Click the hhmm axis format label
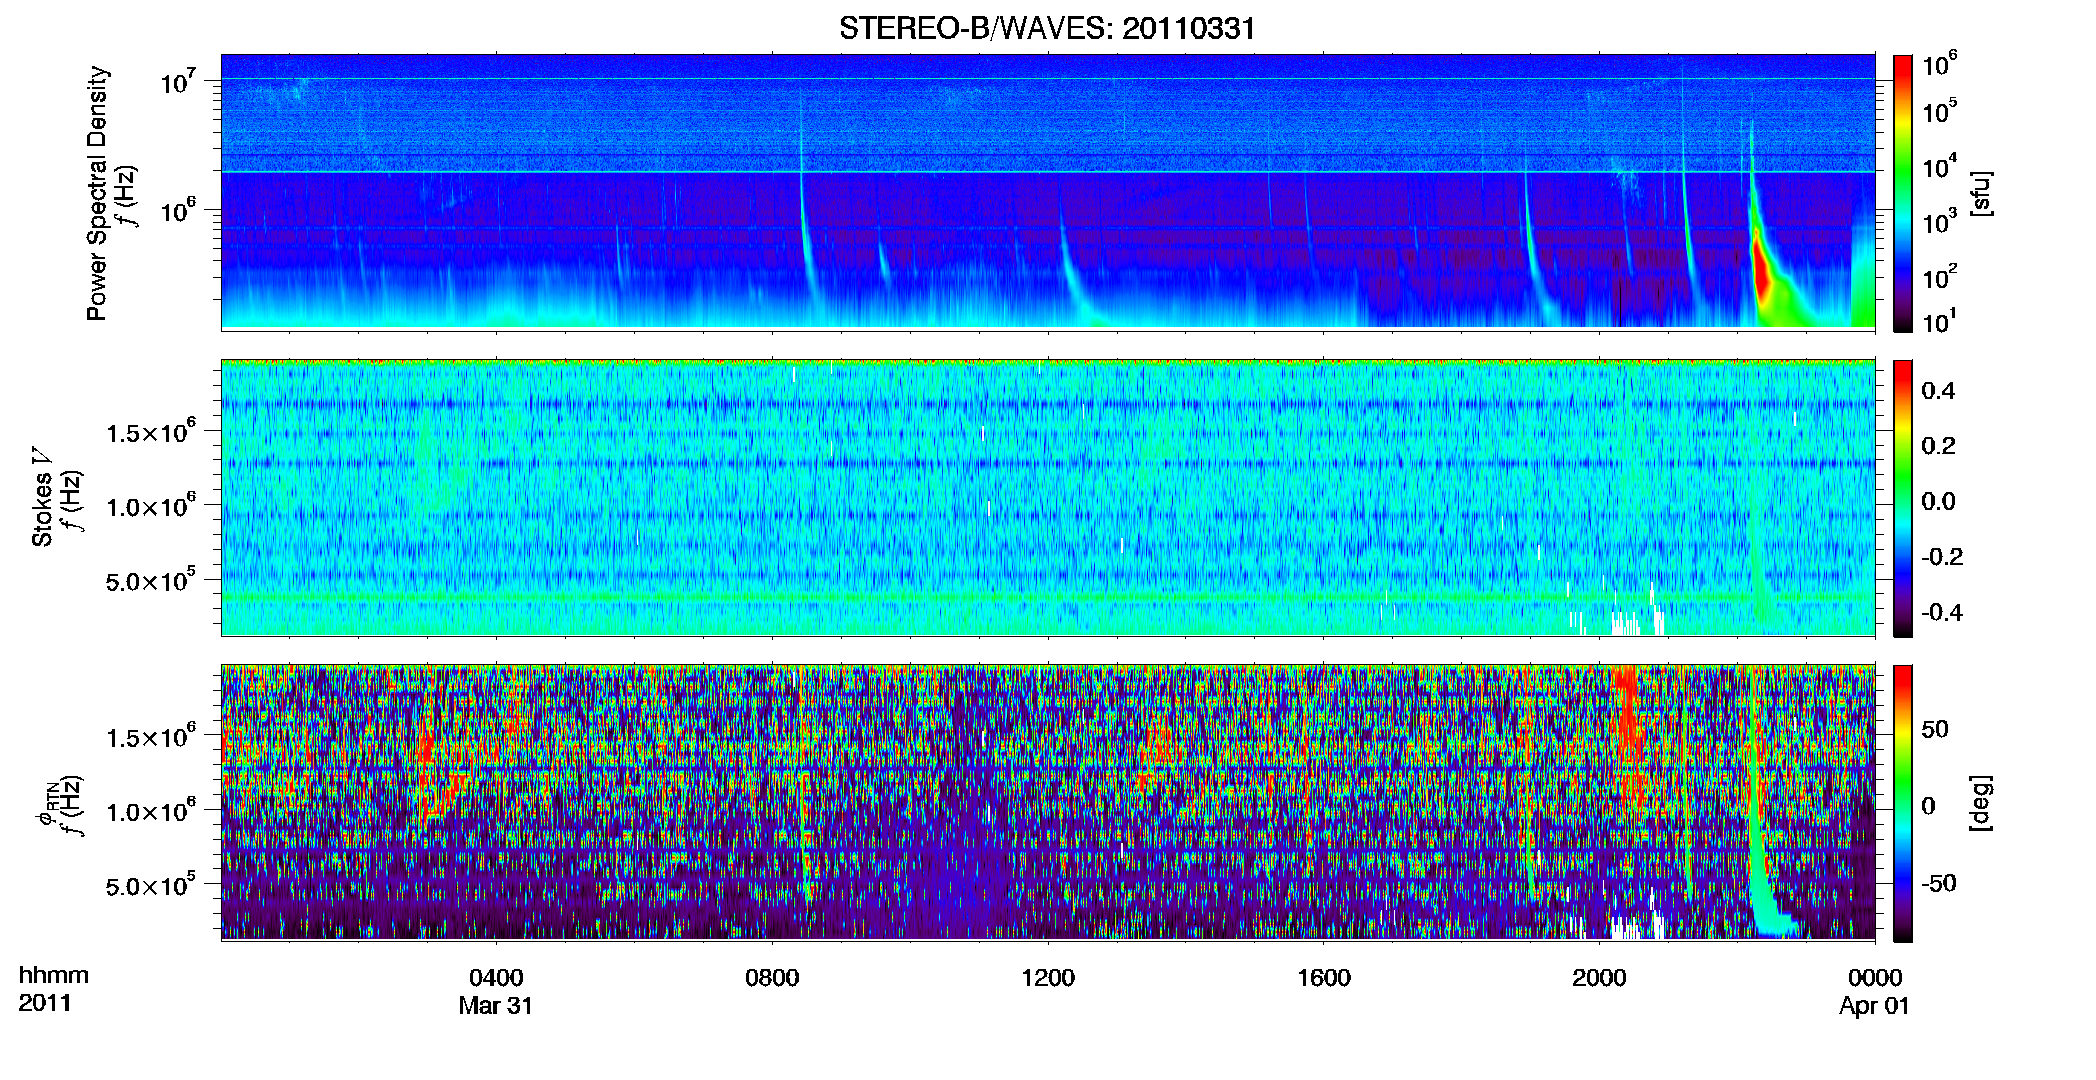 tap(54, 976)
